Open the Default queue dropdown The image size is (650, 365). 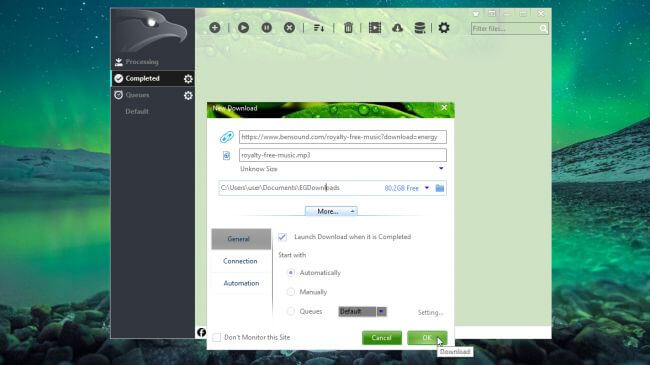click(381, 311)
